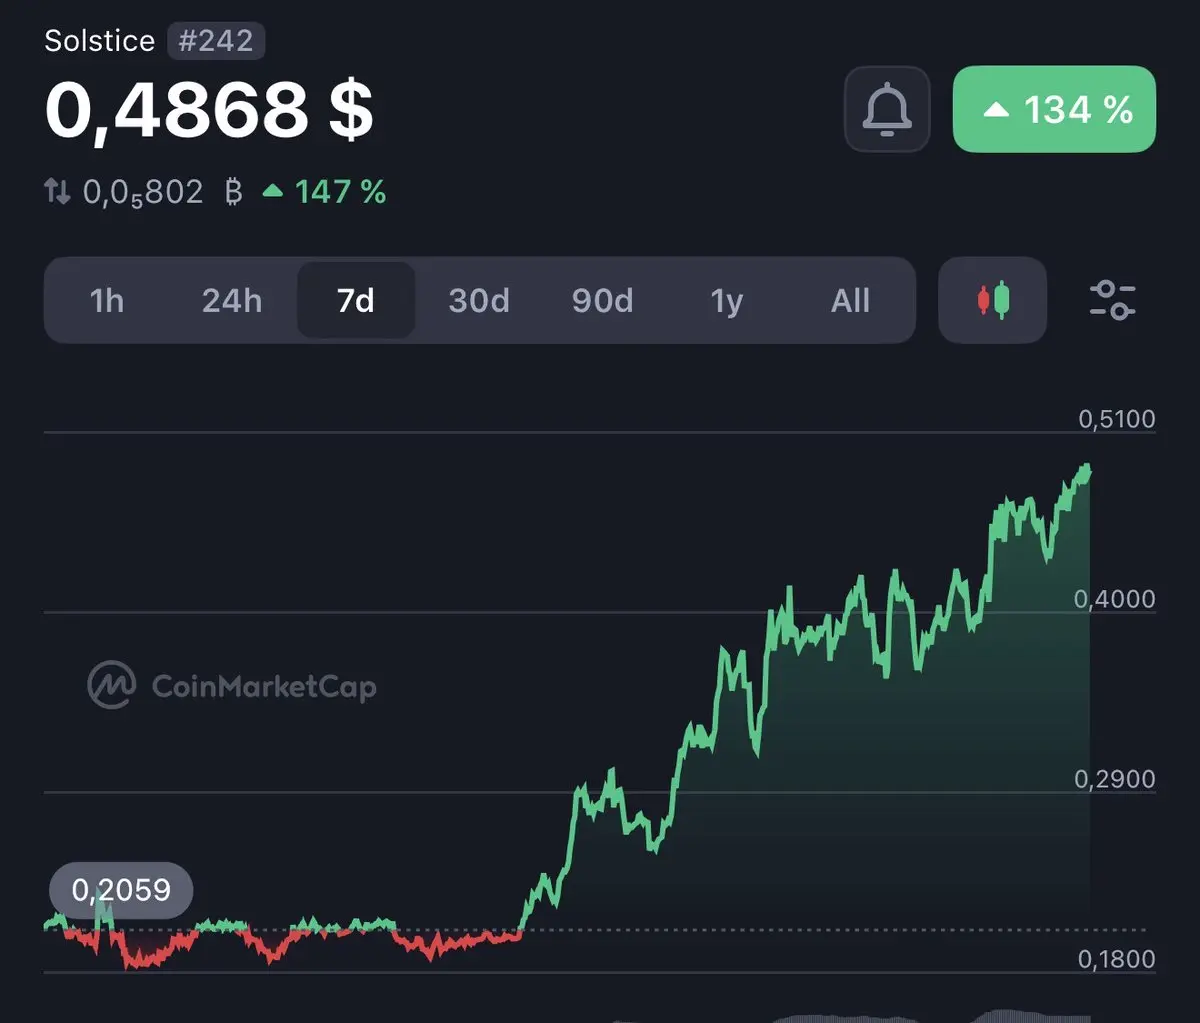
Task: Select the 1h time range
Action: point(107,300)
